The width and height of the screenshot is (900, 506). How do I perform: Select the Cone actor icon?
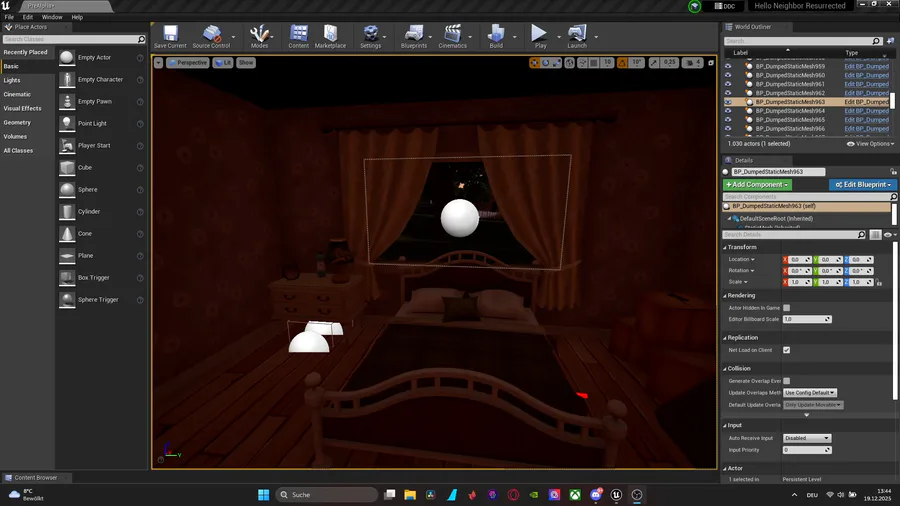tap(67, 233)
